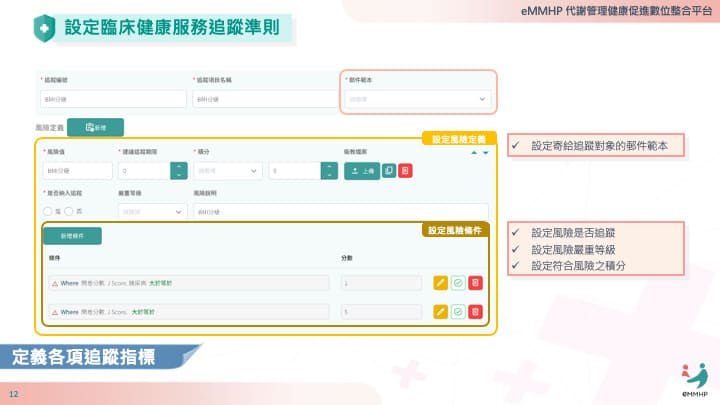720x405 pixels.
Task: Select the 否 radio option for tracking
Action: click(70, 211)
